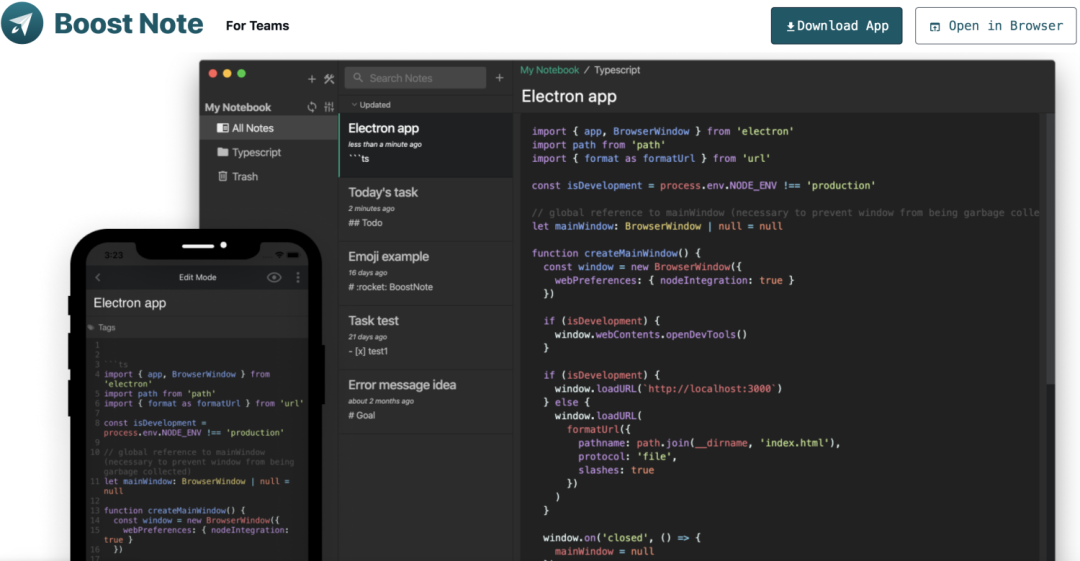Open the Trash in the sidebar
Viewport: 1080px width, 561px height.
coord(245,176)
